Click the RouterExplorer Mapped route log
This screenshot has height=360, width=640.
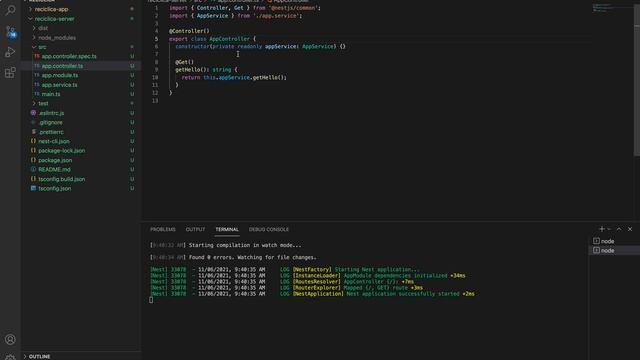pos(286,288)
